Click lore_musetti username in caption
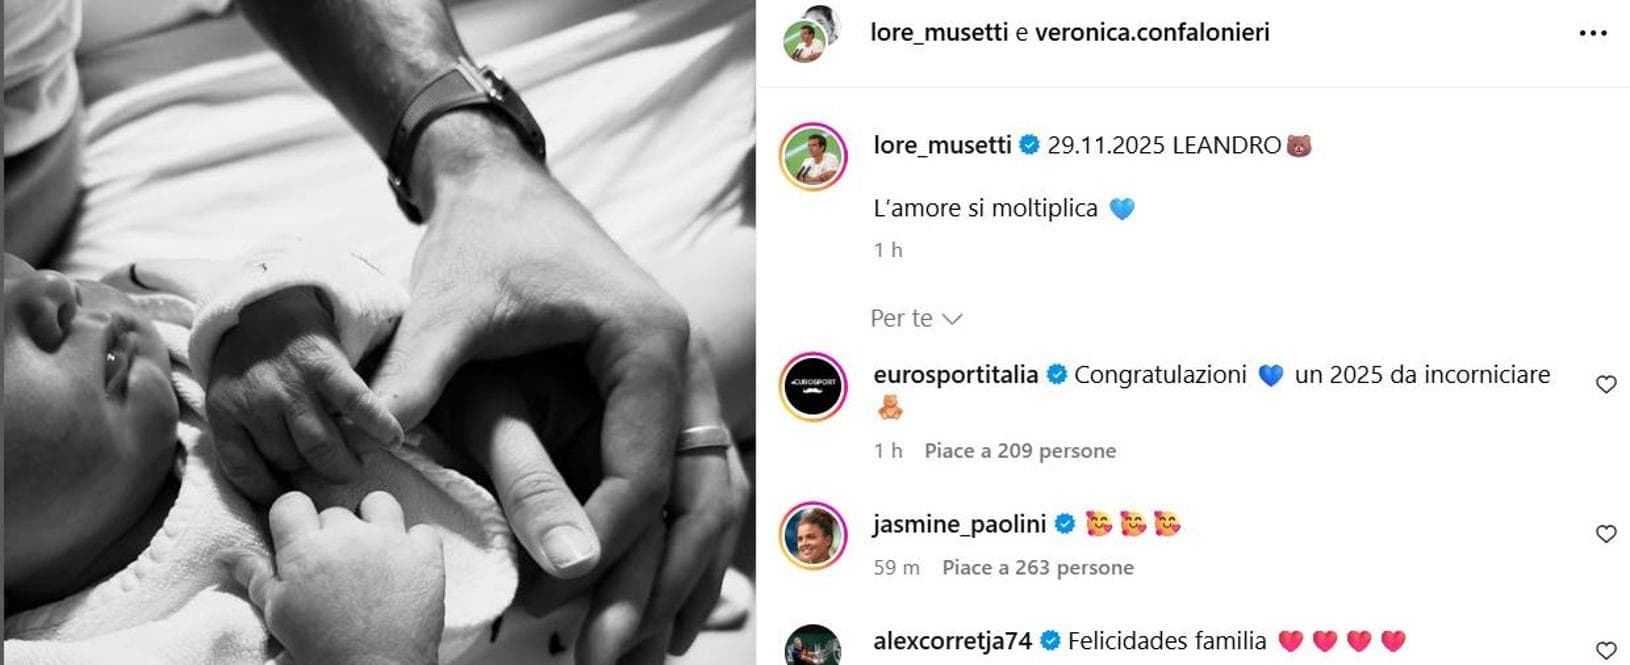The height and width of the screenshot is (665, 1630). pyautogui.click(x=942, y=145)
